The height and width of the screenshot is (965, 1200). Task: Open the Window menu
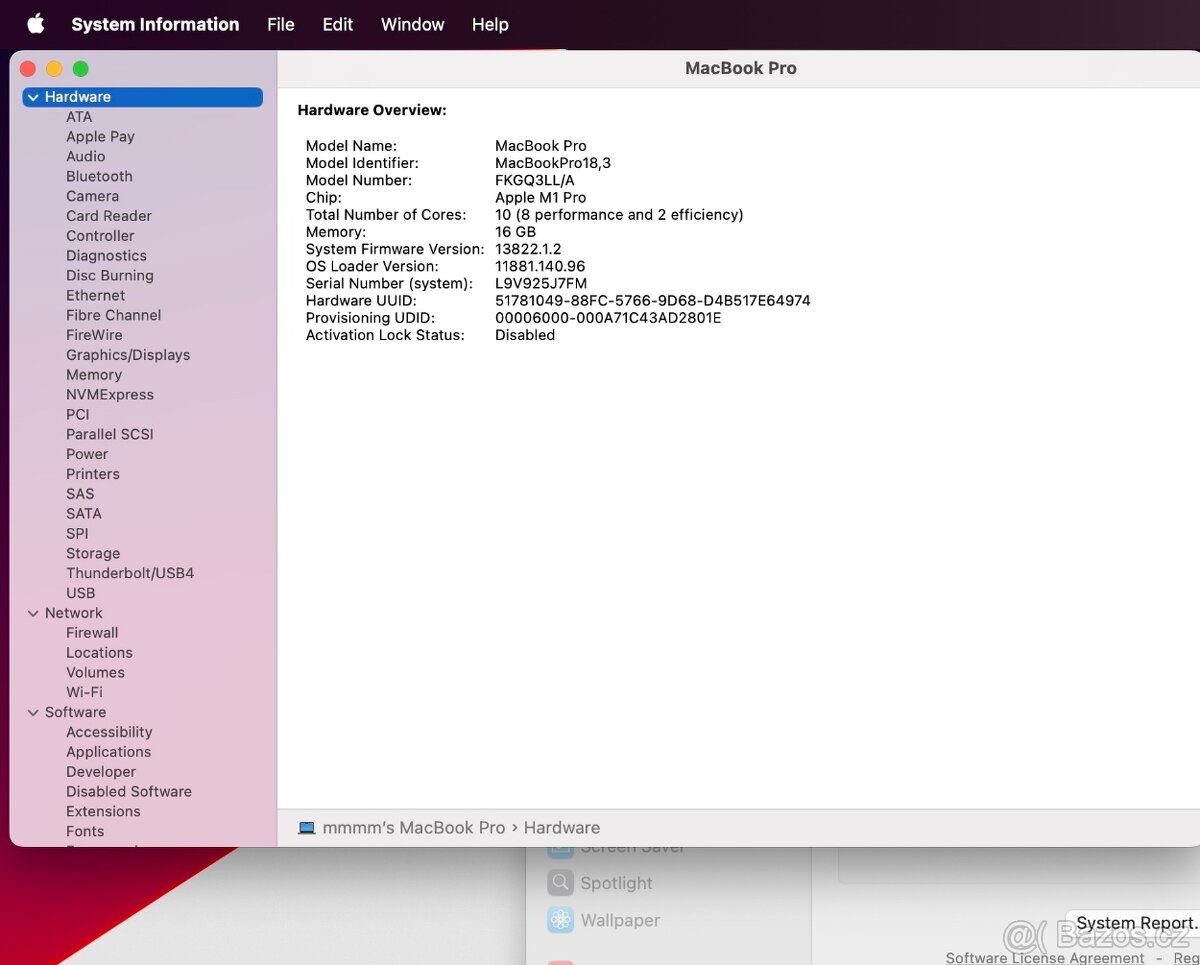[412, 24]
